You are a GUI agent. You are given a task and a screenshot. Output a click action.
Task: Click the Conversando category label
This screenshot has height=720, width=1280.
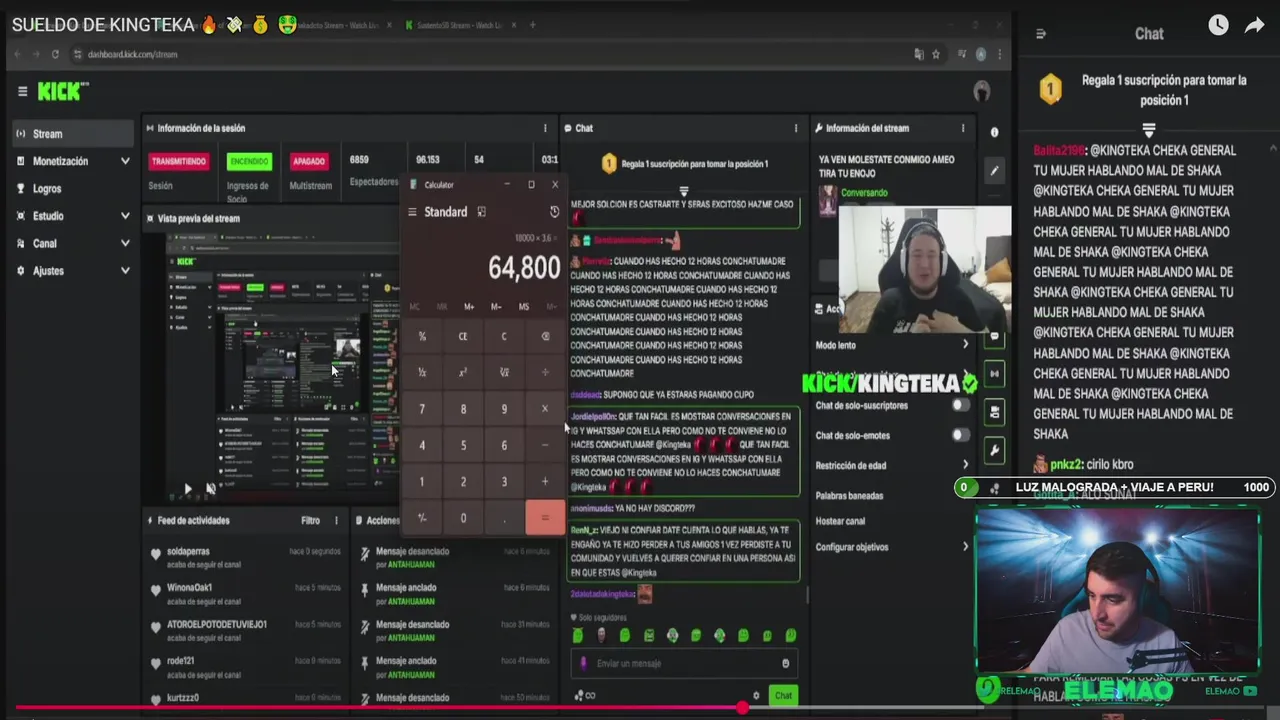864,193
